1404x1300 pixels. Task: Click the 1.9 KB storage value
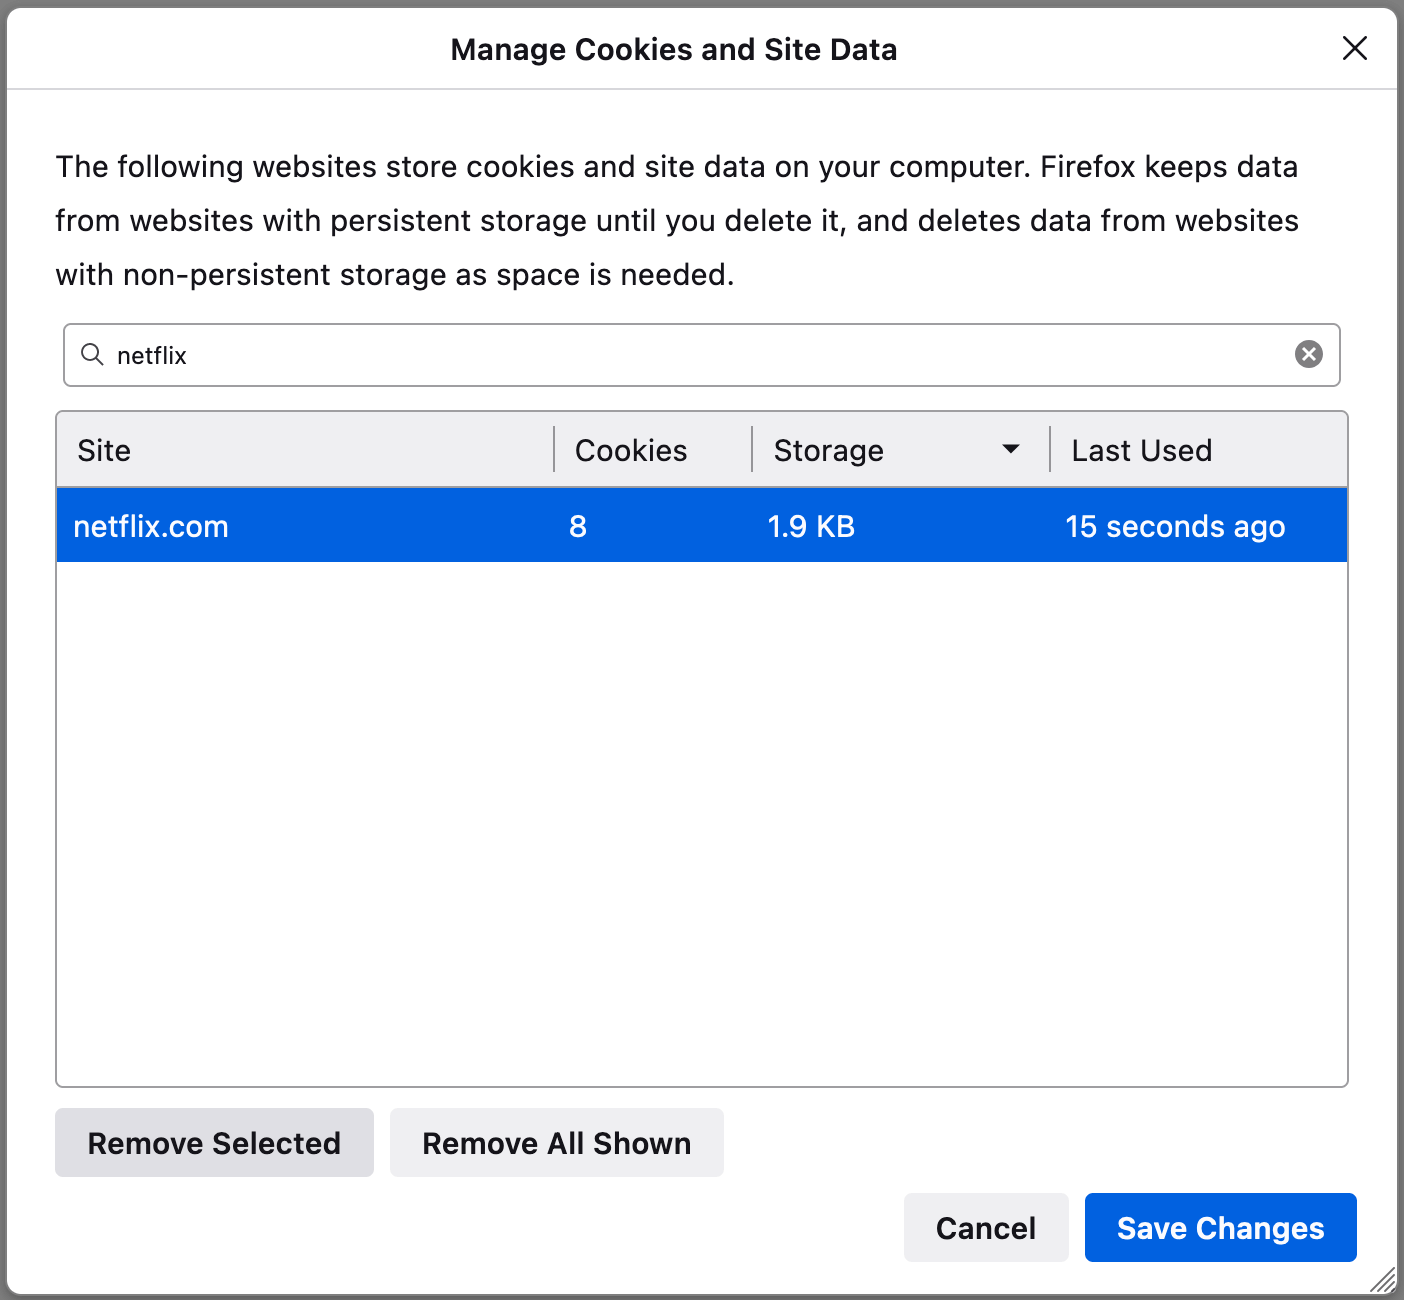pos(811,526)
